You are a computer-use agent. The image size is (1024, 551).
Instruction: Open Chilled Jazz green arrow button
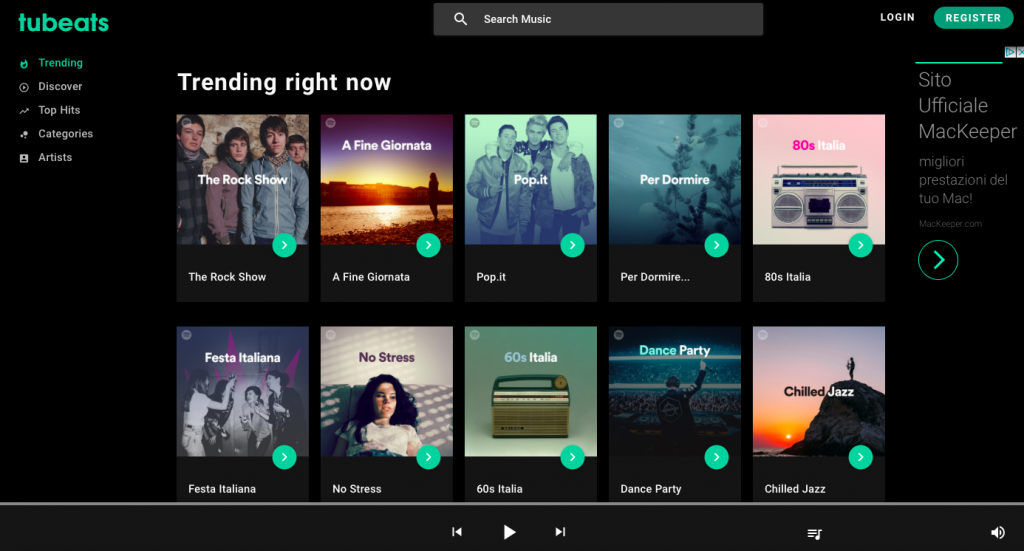point(860,457)
